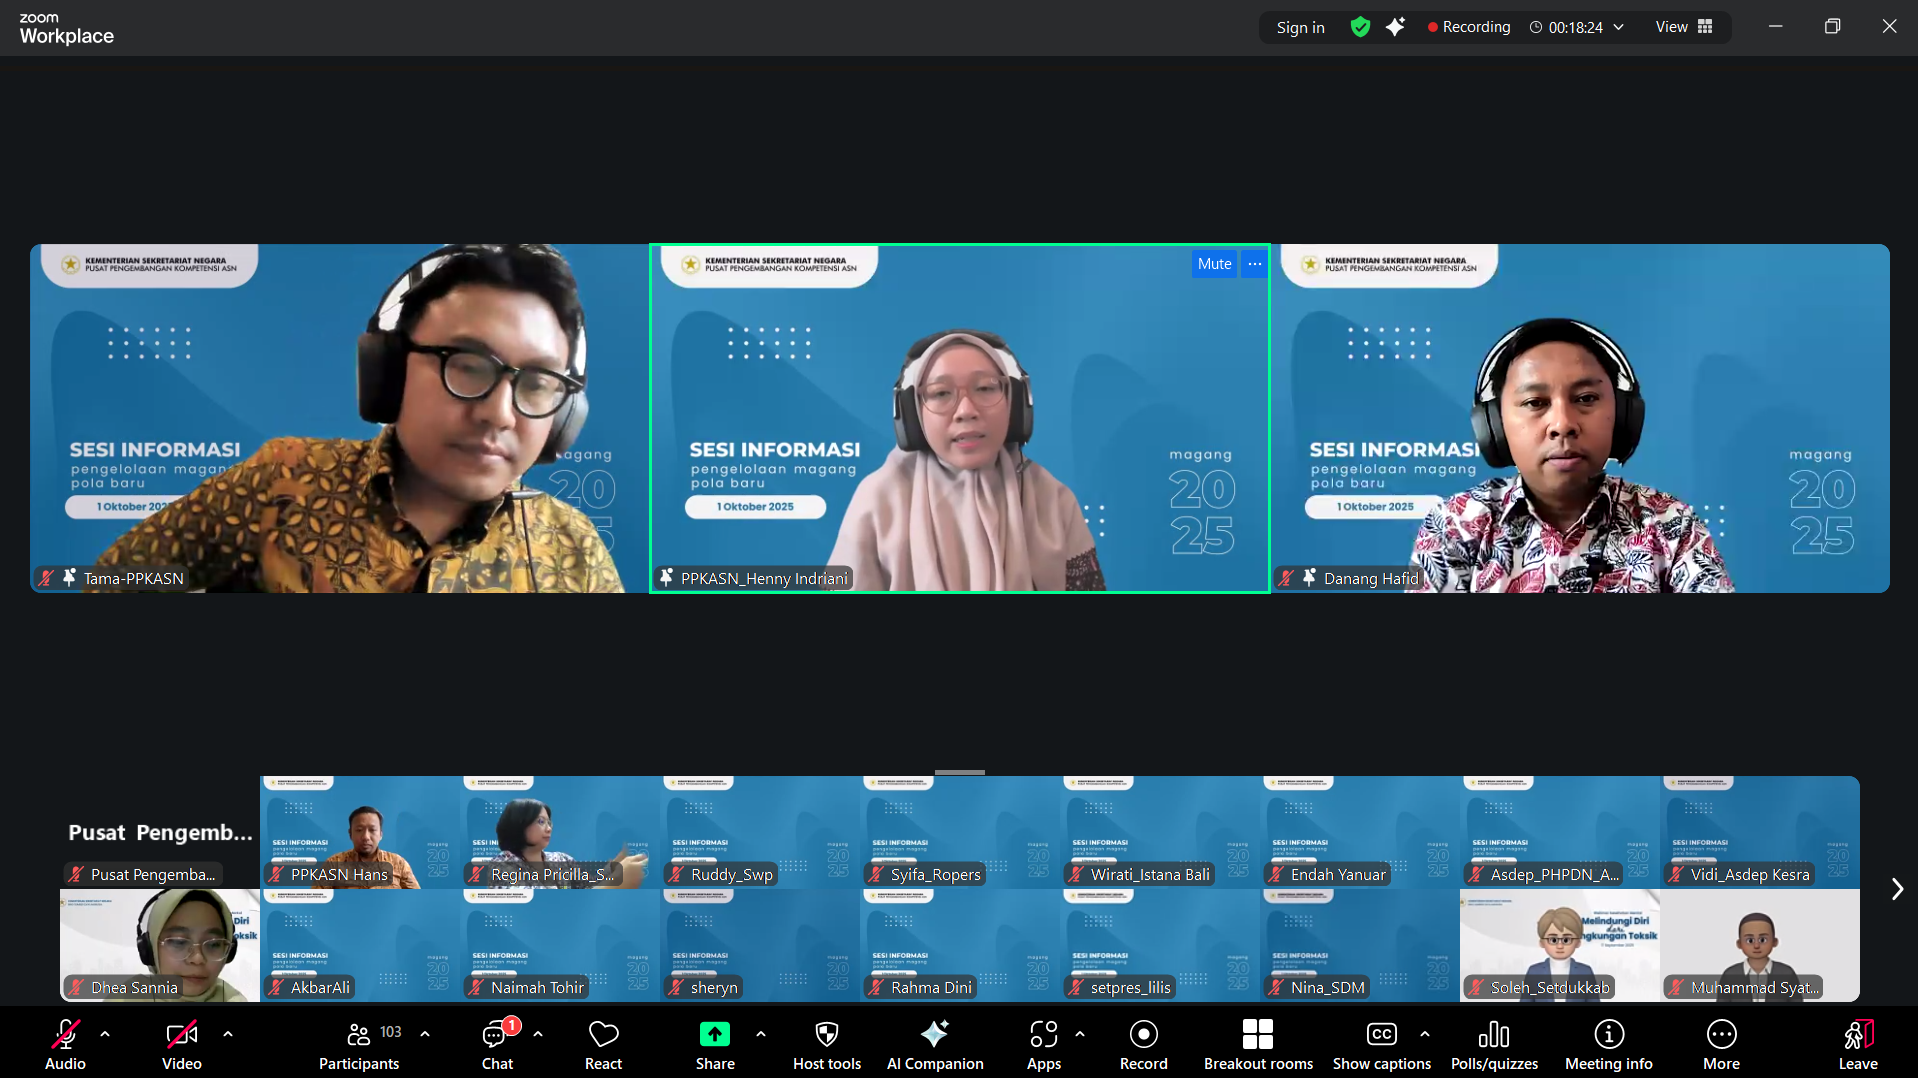The height and width of the screenshot is (1078, 1918).
Task: Expand video options arrow next to Video
Action: [228, 1034]
